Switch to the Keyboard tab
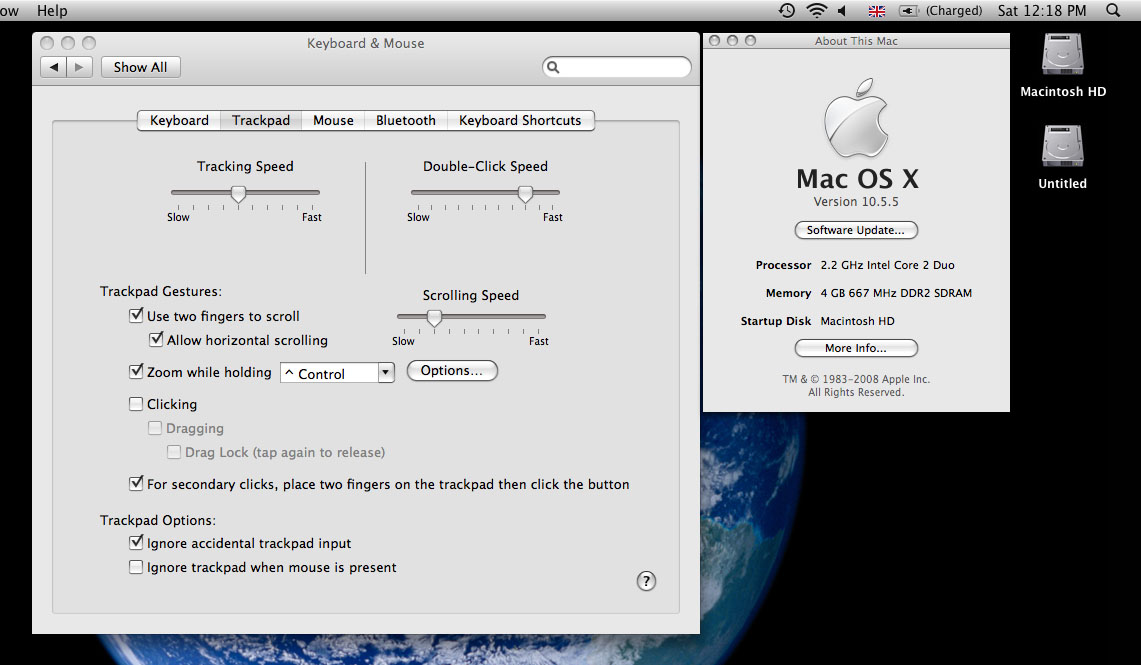Screen dimensions: 1141x665 coord(179,120)
